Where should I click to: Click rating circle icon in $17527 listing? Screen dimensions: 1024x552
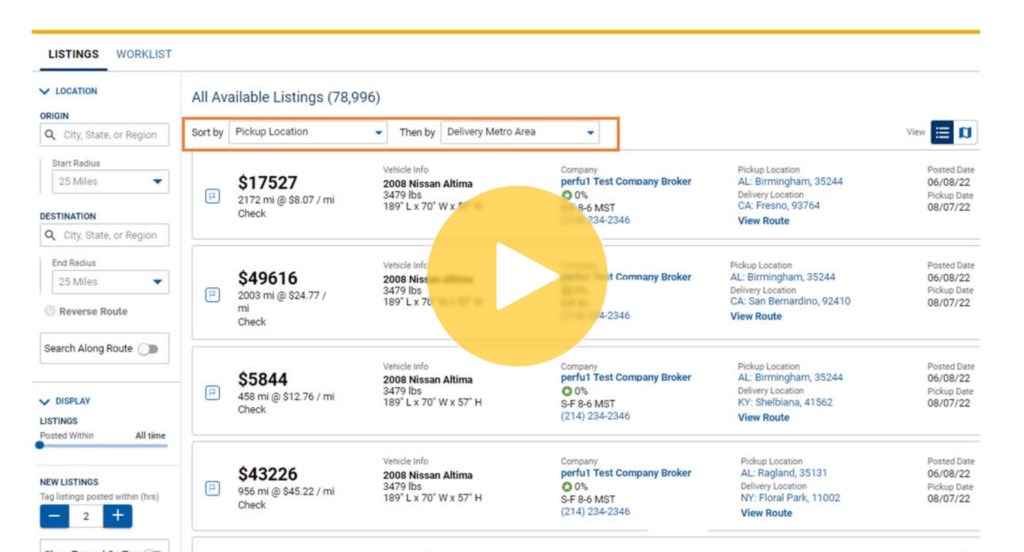566,195
